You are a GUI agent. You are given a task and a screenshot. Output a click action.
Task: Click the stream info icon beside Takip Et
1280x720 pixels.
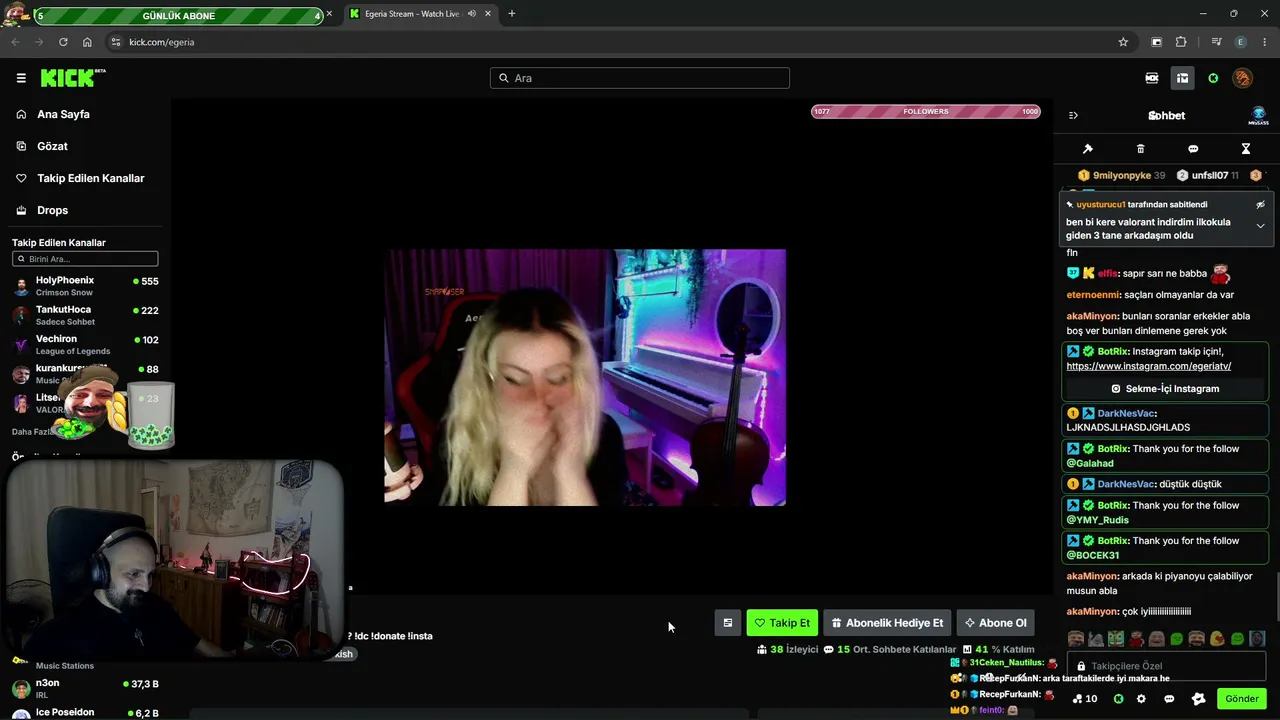click(x=728, y=623)
